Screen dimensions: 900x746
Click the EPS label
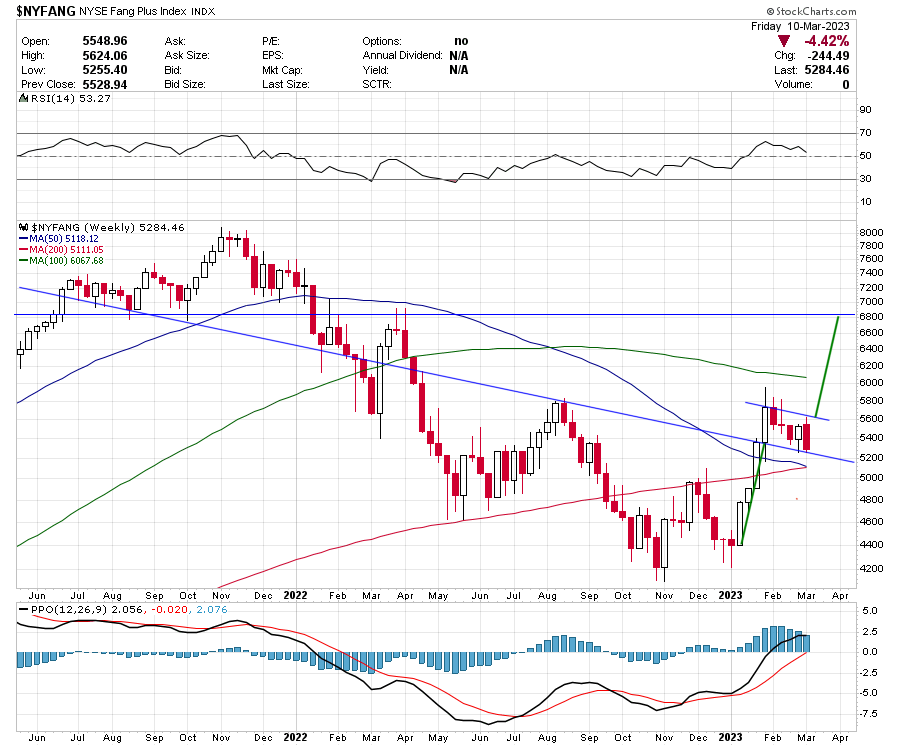pos(273,56)
